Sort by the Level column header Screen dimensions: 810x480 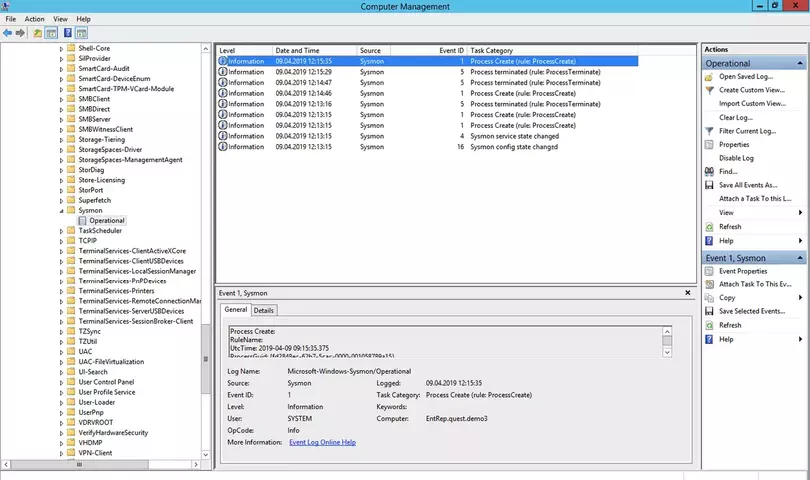click(x=244, y=51)
